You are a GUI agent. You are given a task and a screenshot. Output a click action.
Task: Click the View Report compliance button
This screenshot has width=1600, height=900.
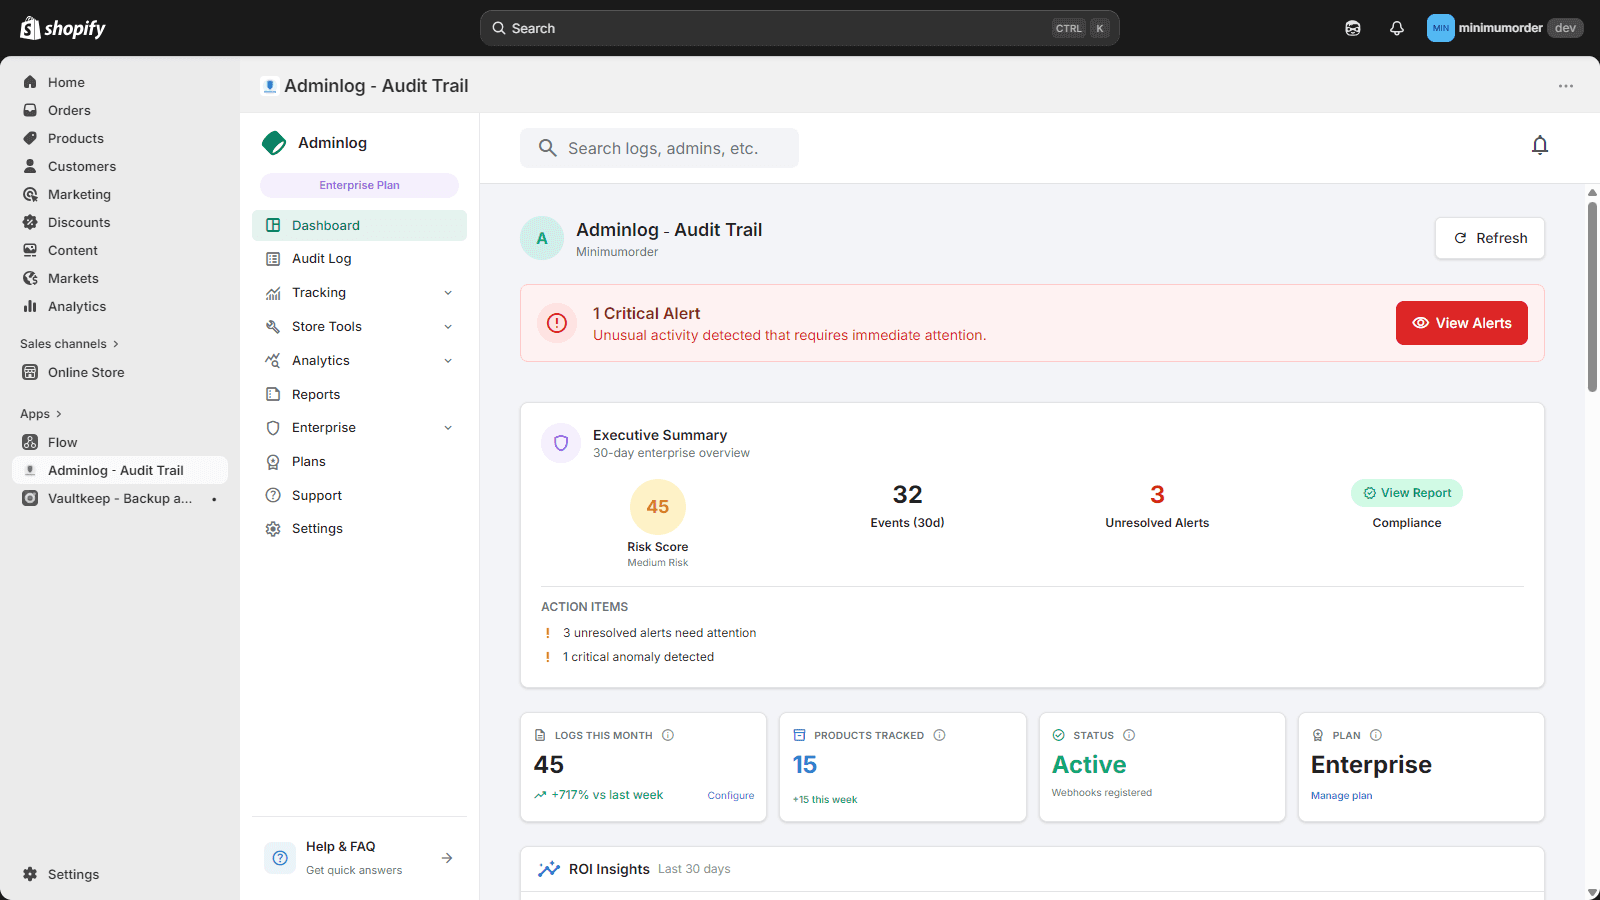pyautogui.click(x=1407, y=493)
